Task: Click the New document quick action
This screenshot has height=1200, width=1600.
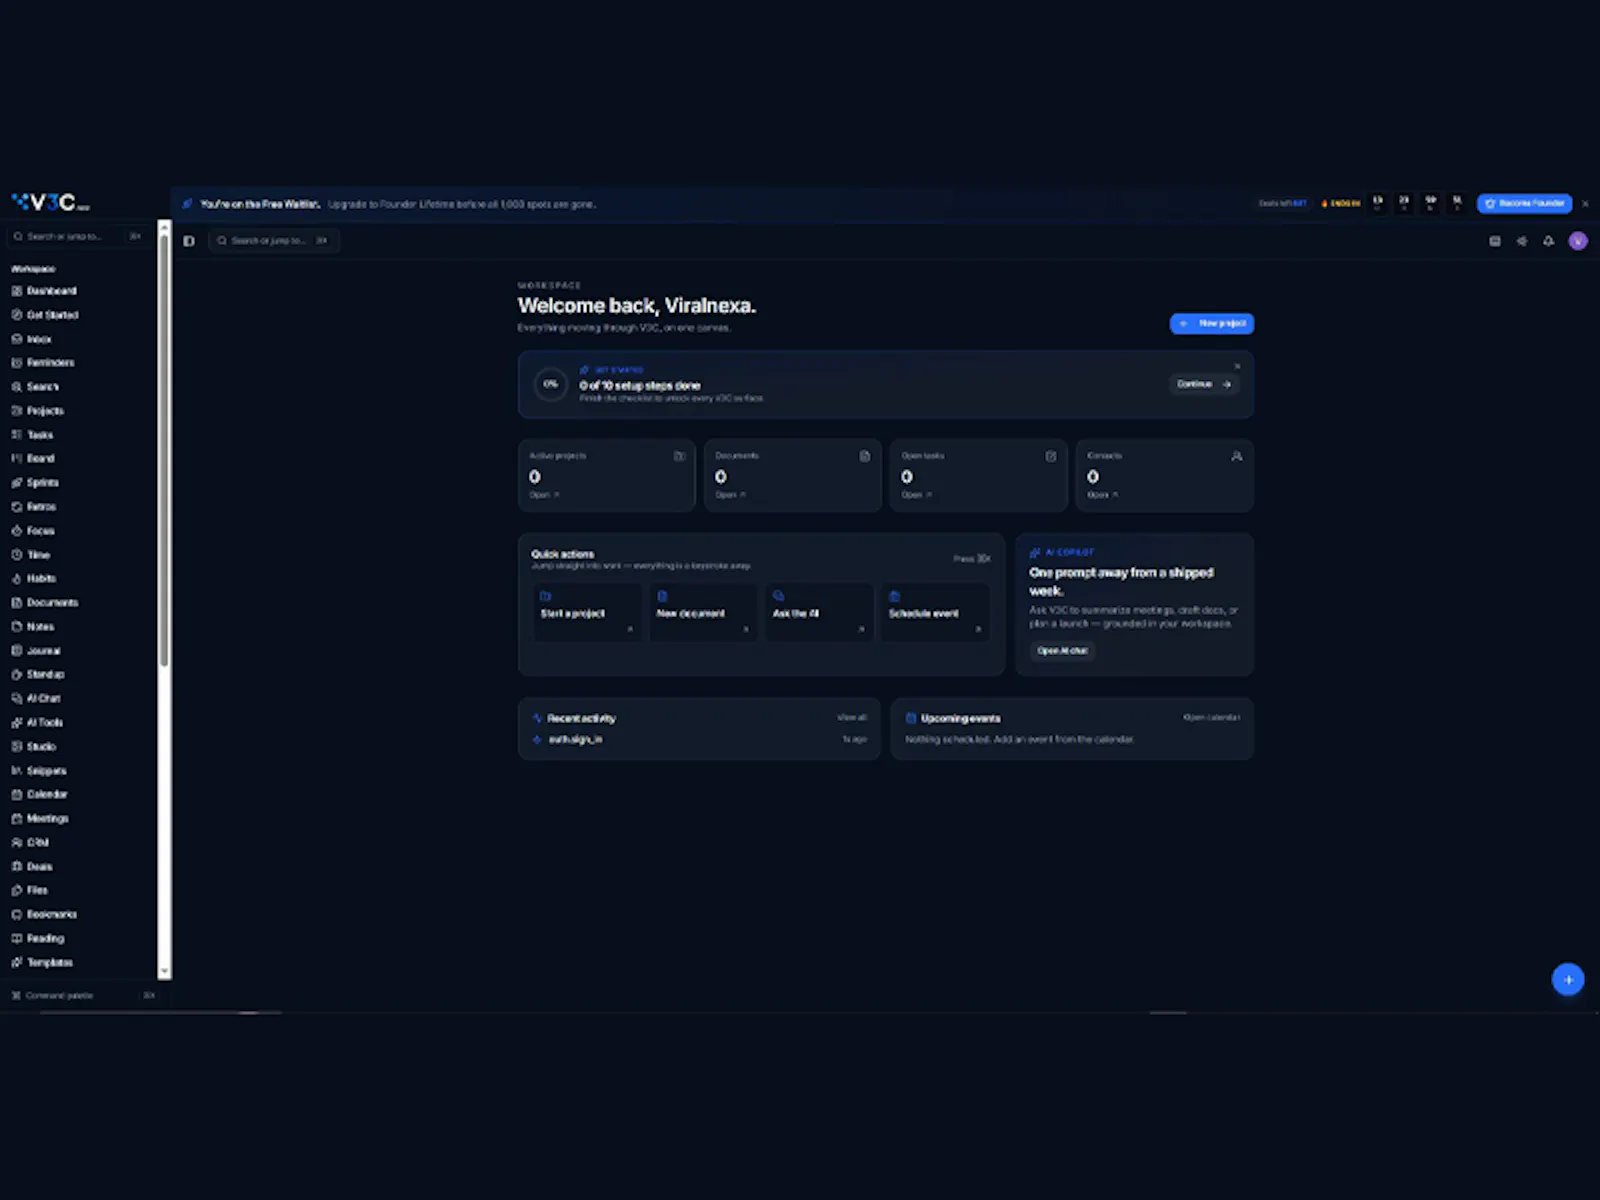Action: point(703,612)
